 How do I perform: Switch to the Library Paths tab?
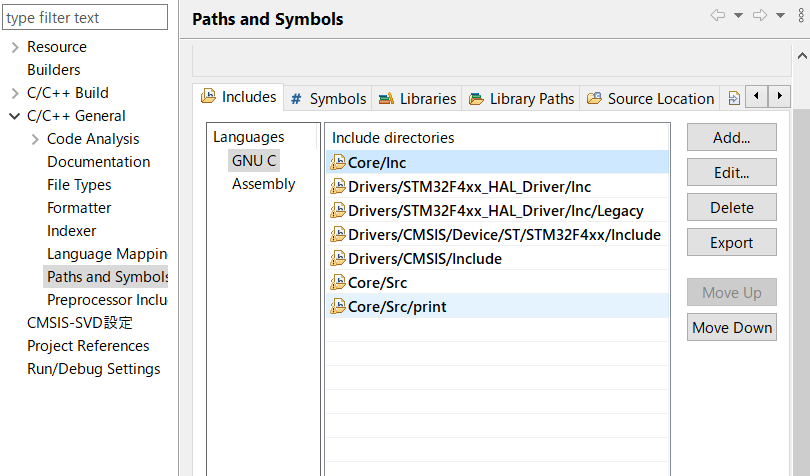(521, 98)
